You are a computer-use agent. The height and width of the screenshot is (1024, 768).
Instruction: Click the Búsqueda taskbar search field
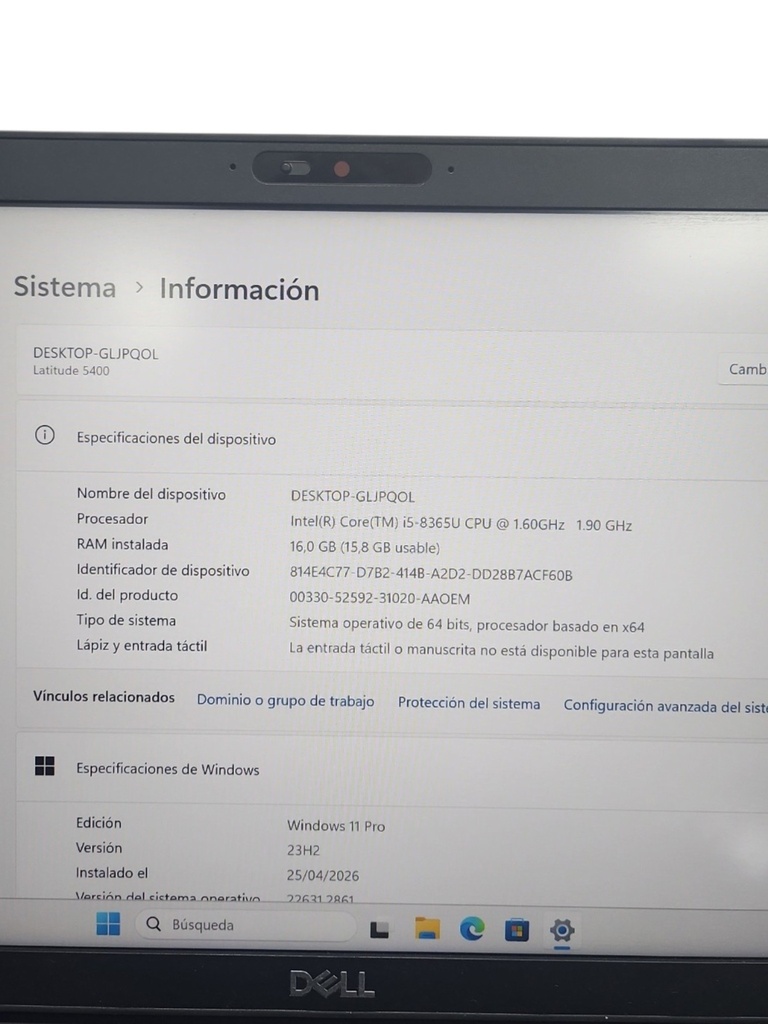pos(245,925)
